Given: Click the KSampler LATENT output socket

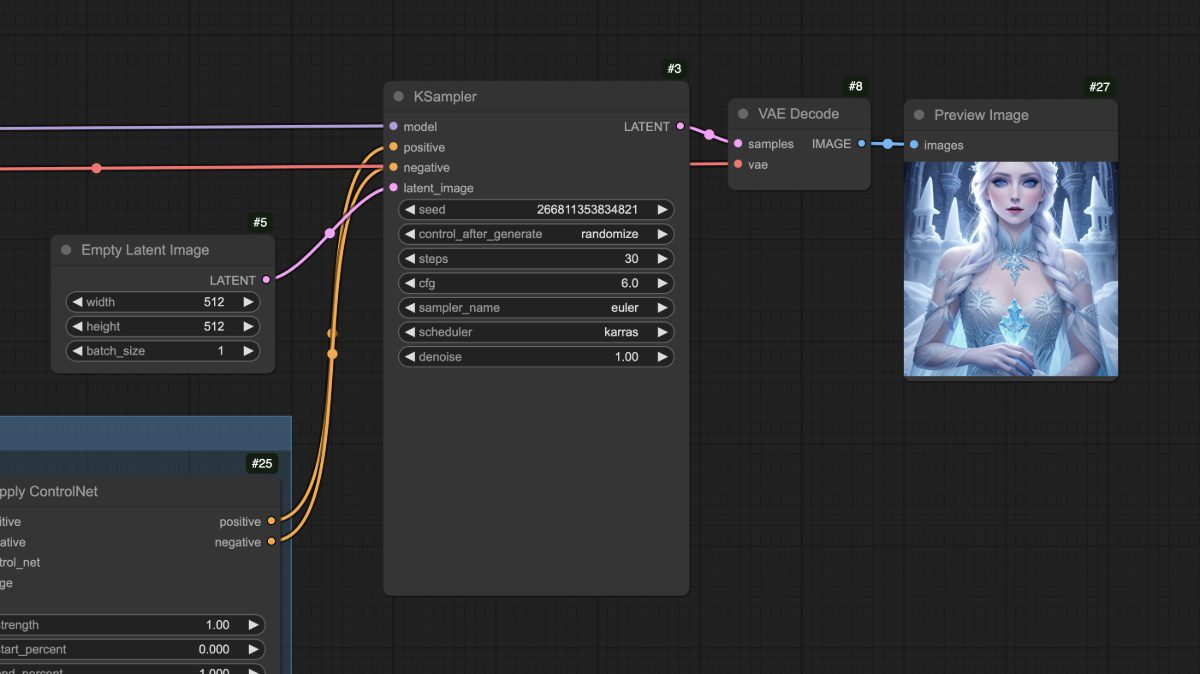Looking at the screenshot, I should point(680,127).
